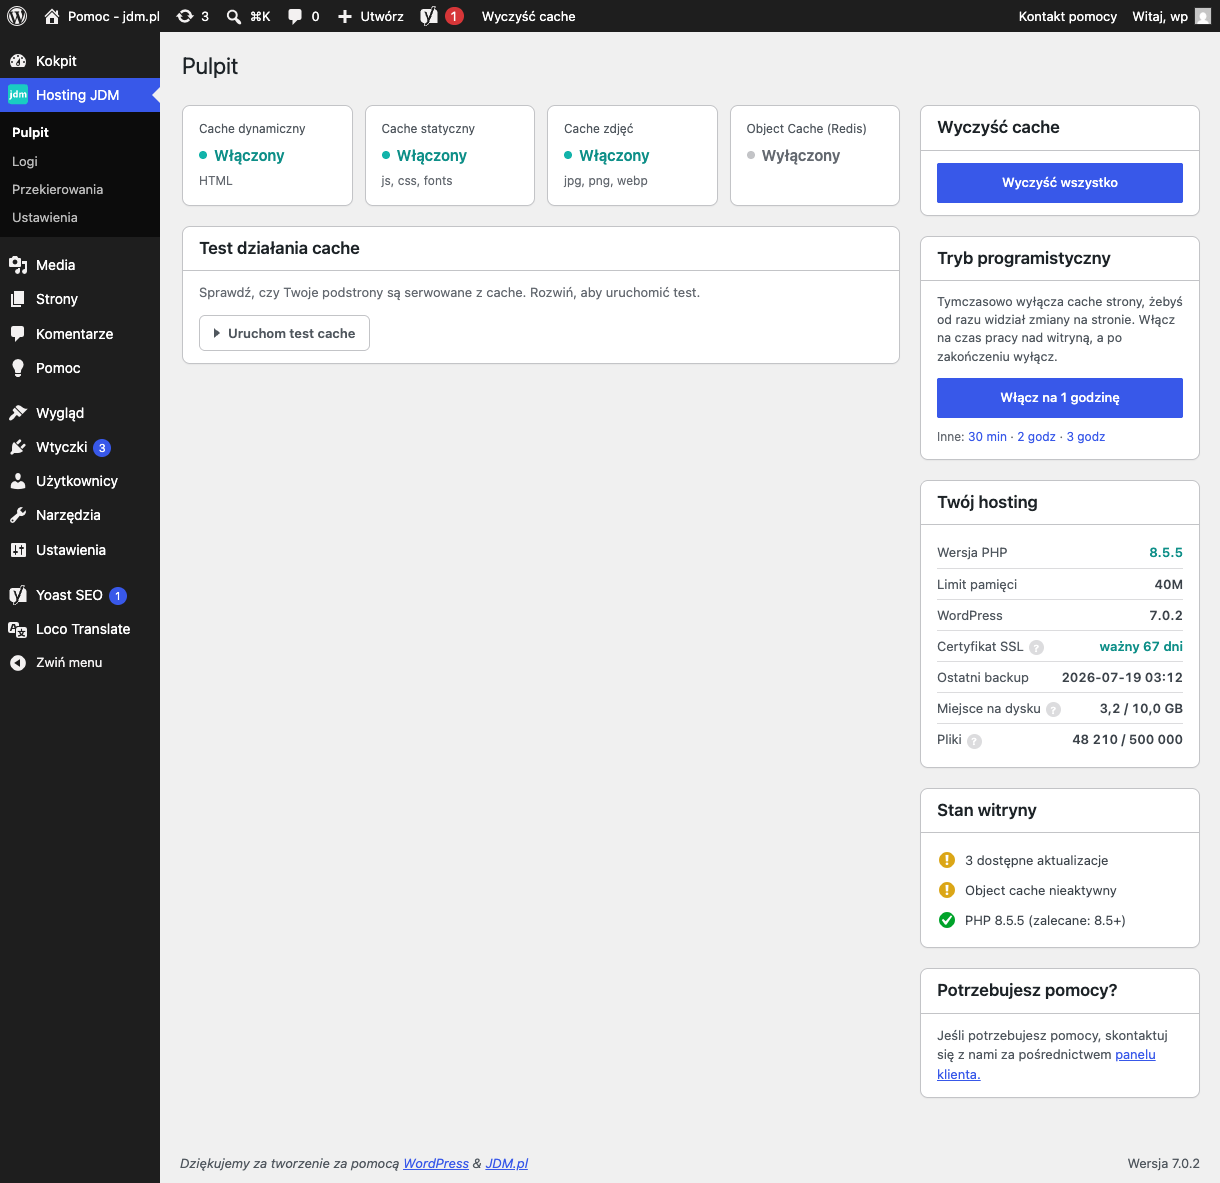Click the Wtyczki plug icon
The height and width of the screenshot is (1183, 1220).
click(x=18, y=447)
